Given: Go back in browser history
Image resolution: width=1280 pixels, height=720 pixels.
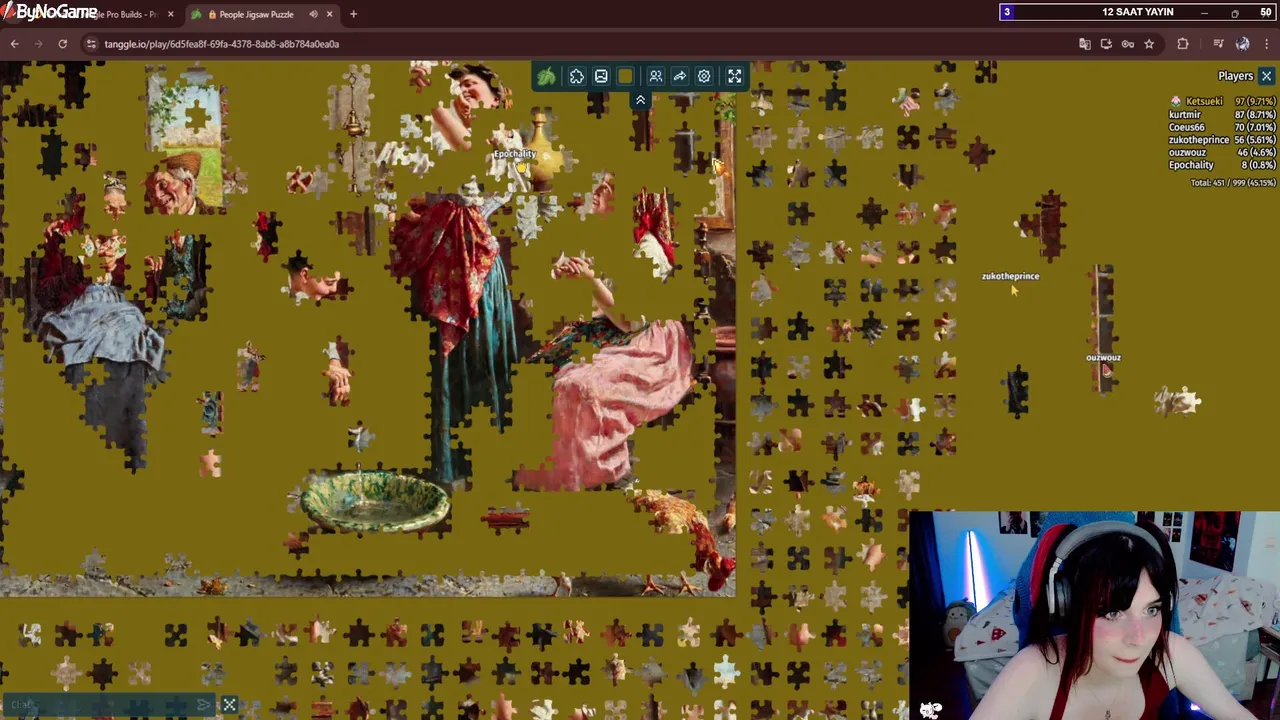Looking at the screenshot, I should [x=14, y=44].
